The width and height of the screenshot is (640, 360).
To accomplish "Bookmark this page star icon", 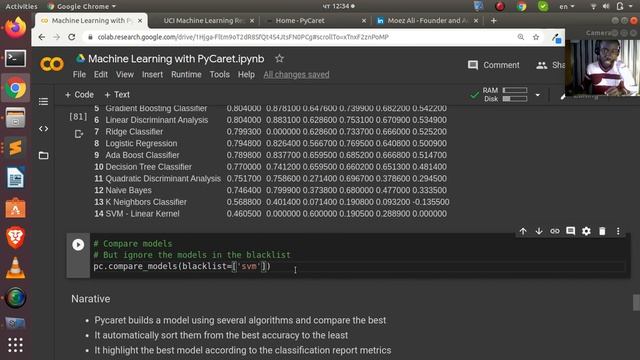I will point(536,37).
